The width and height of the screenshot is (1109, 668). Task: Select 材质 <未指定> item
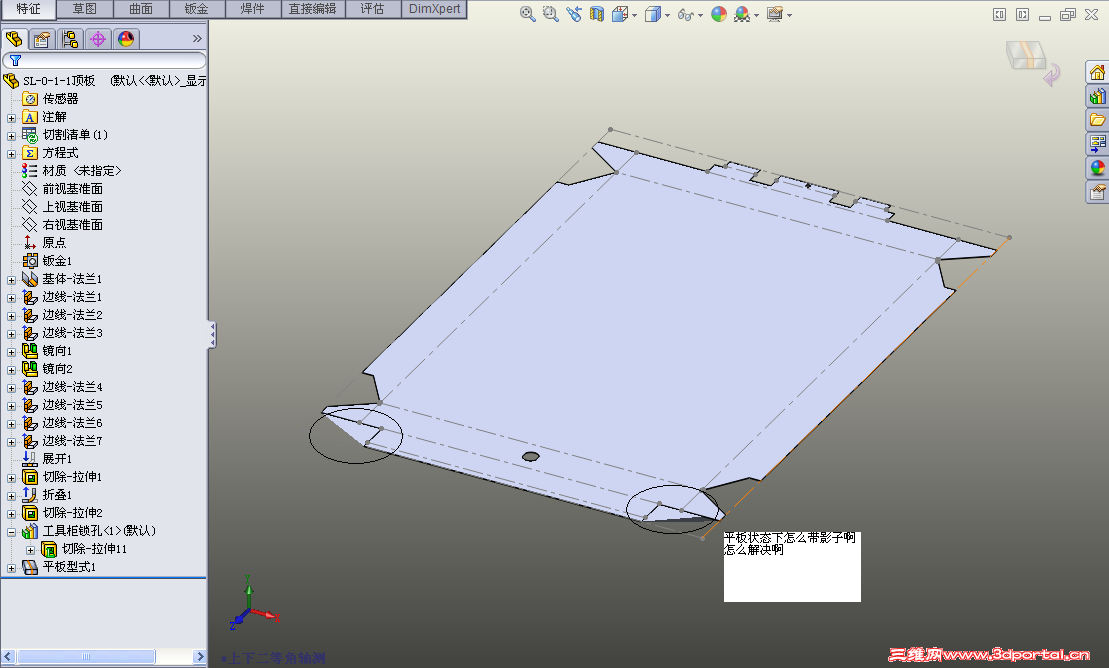[x=81, y=171]
